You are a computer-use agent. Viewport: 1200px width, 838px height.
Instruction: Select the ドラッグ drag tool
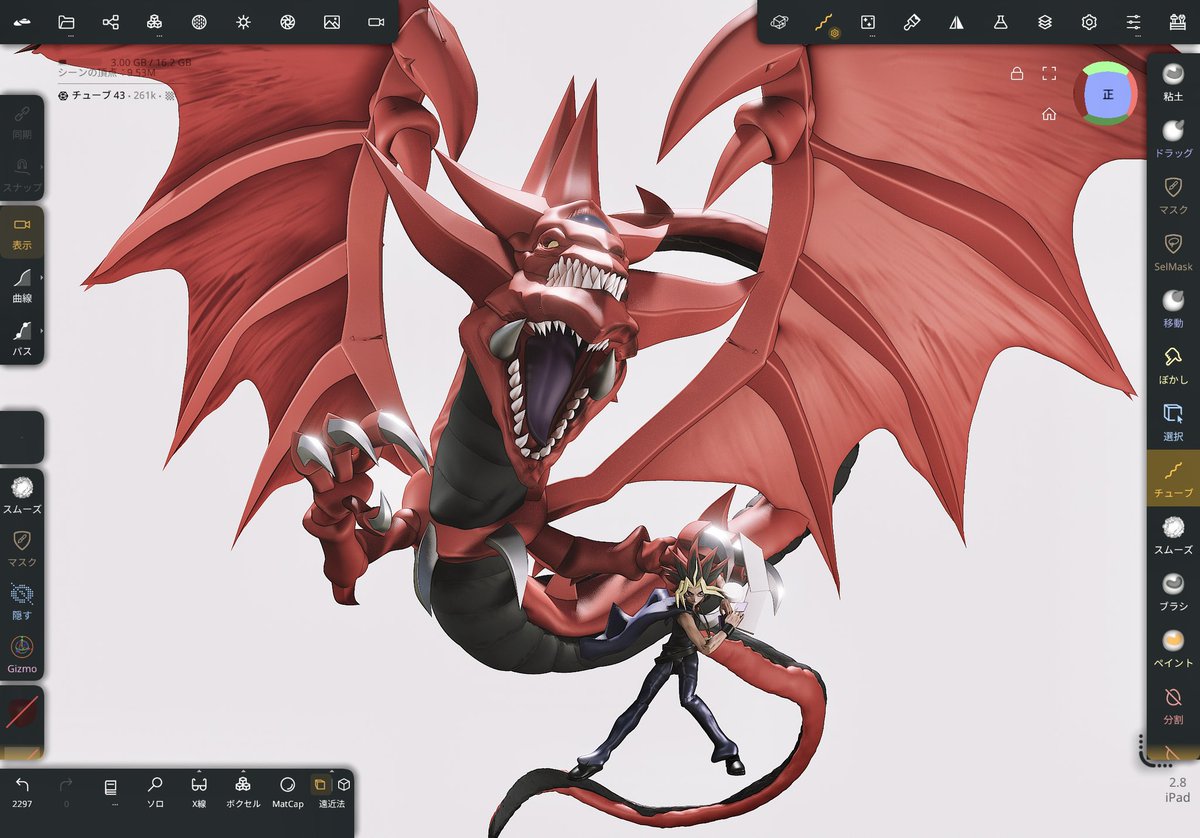(1174, 137)
